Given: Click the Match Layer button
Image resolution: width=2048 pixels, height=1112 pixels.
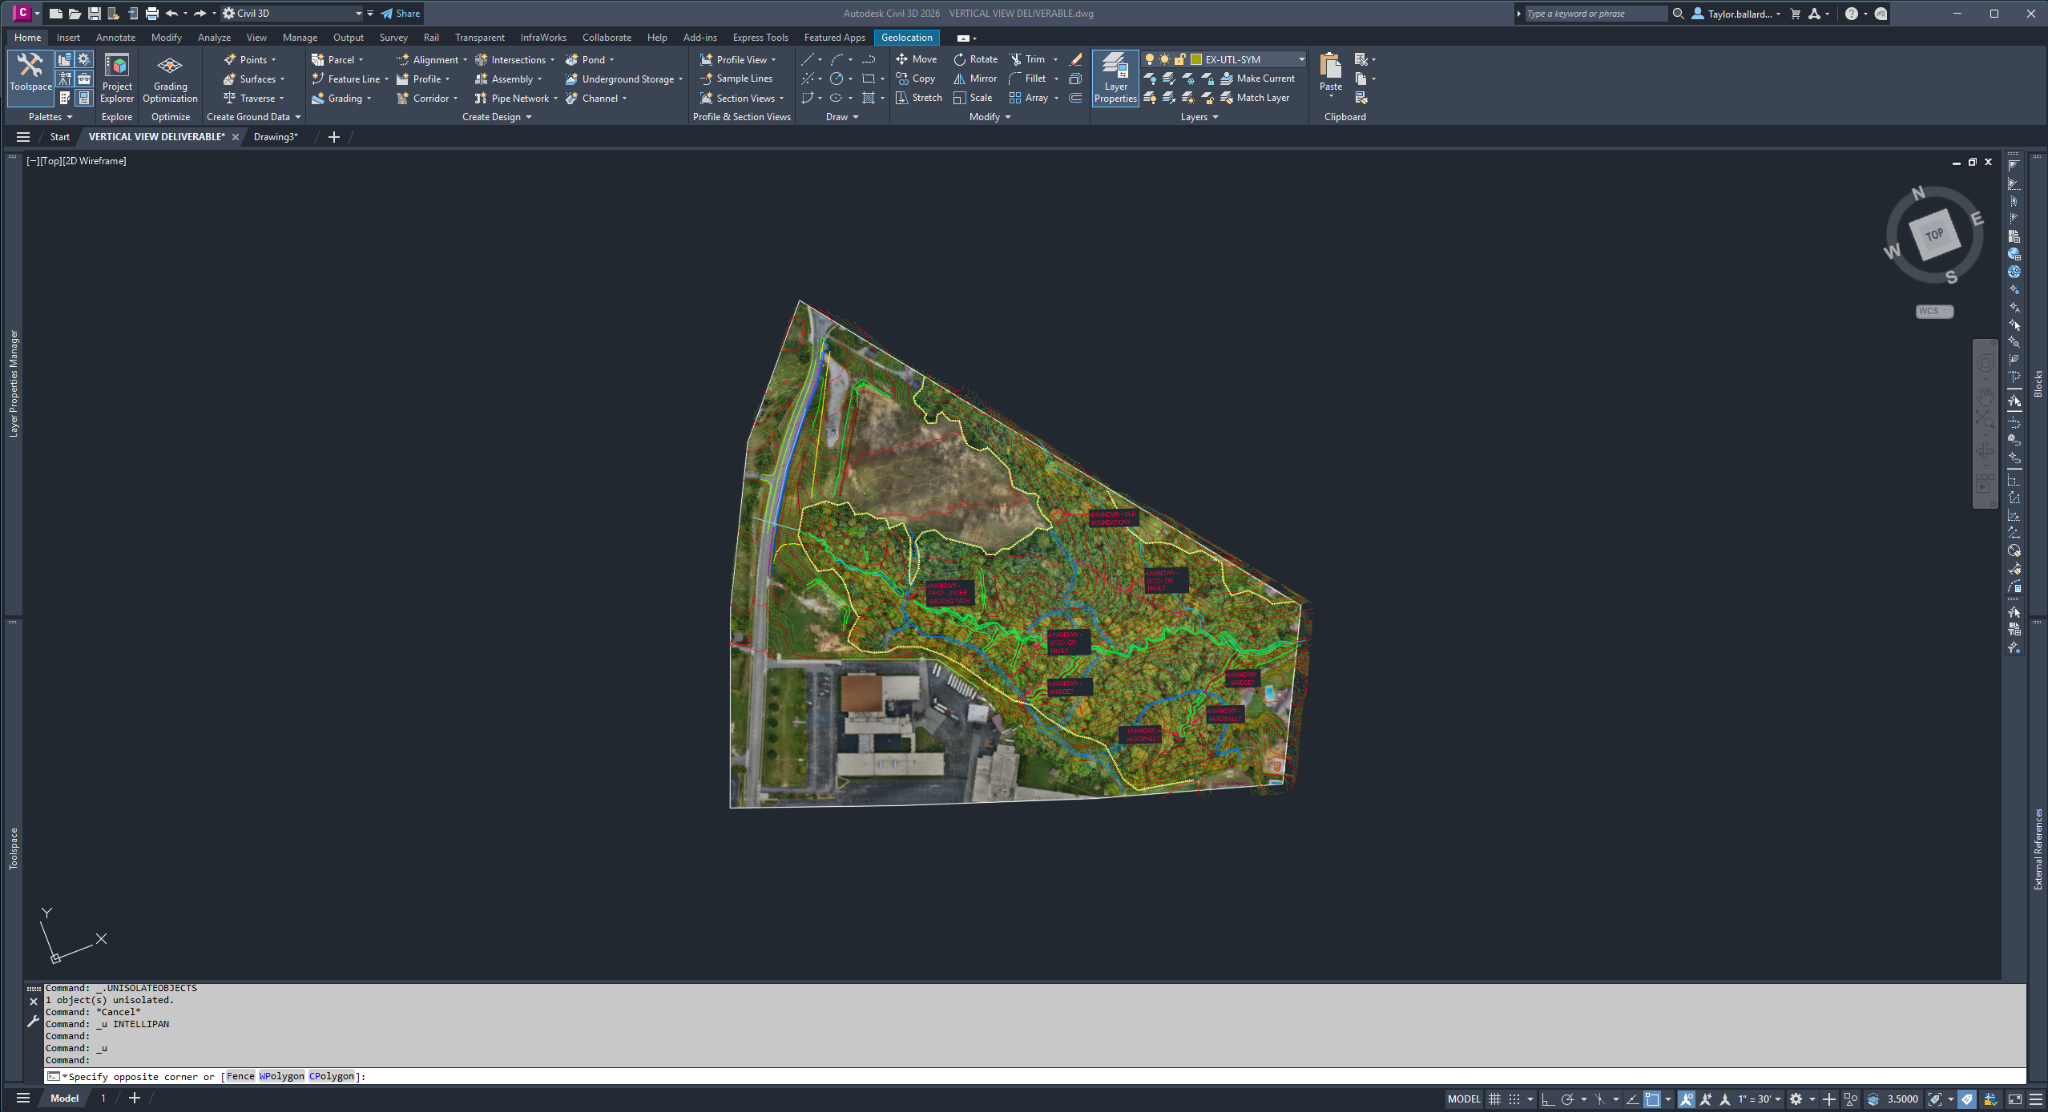Looking at the screenshot, I should 1254,98.
